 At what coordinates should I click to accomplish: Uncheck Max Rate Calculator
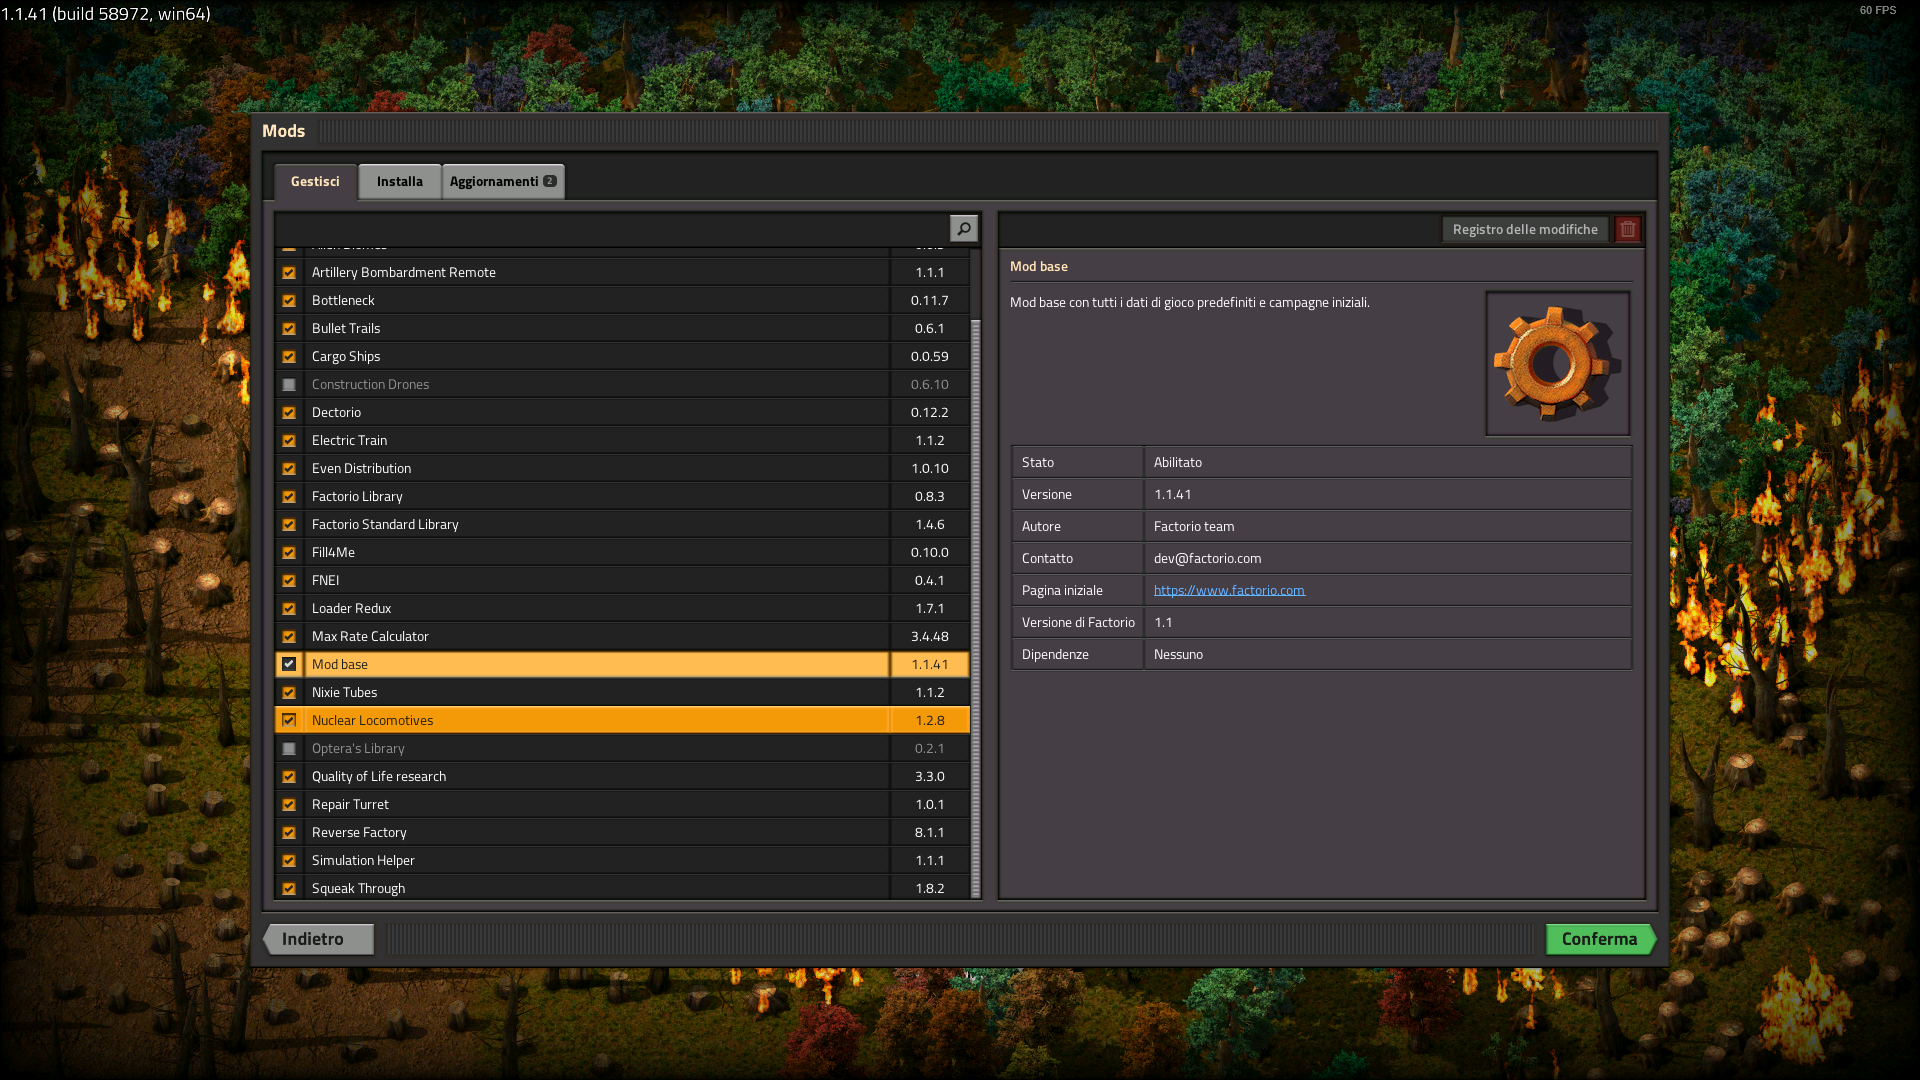pos(289,636)
